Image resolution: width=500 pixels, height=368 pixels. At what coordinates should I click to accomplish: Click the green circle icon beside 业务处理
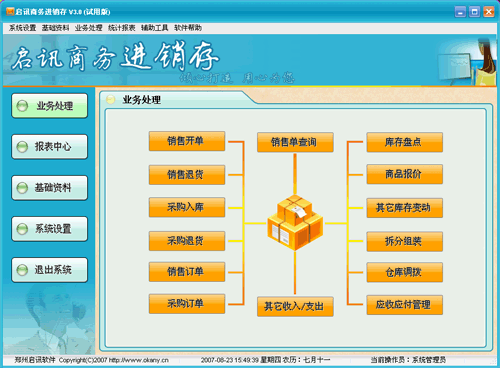click(x=22, y=106)
